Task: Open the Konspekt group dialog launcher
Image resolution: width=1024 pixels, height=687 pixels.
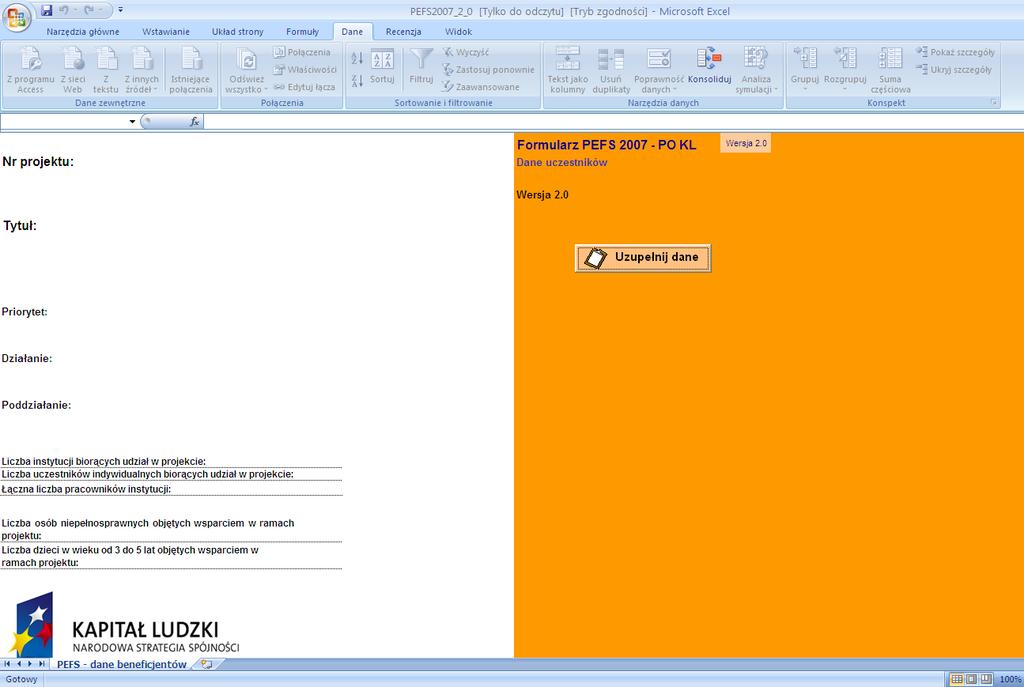Action: (x=994, y=103)
